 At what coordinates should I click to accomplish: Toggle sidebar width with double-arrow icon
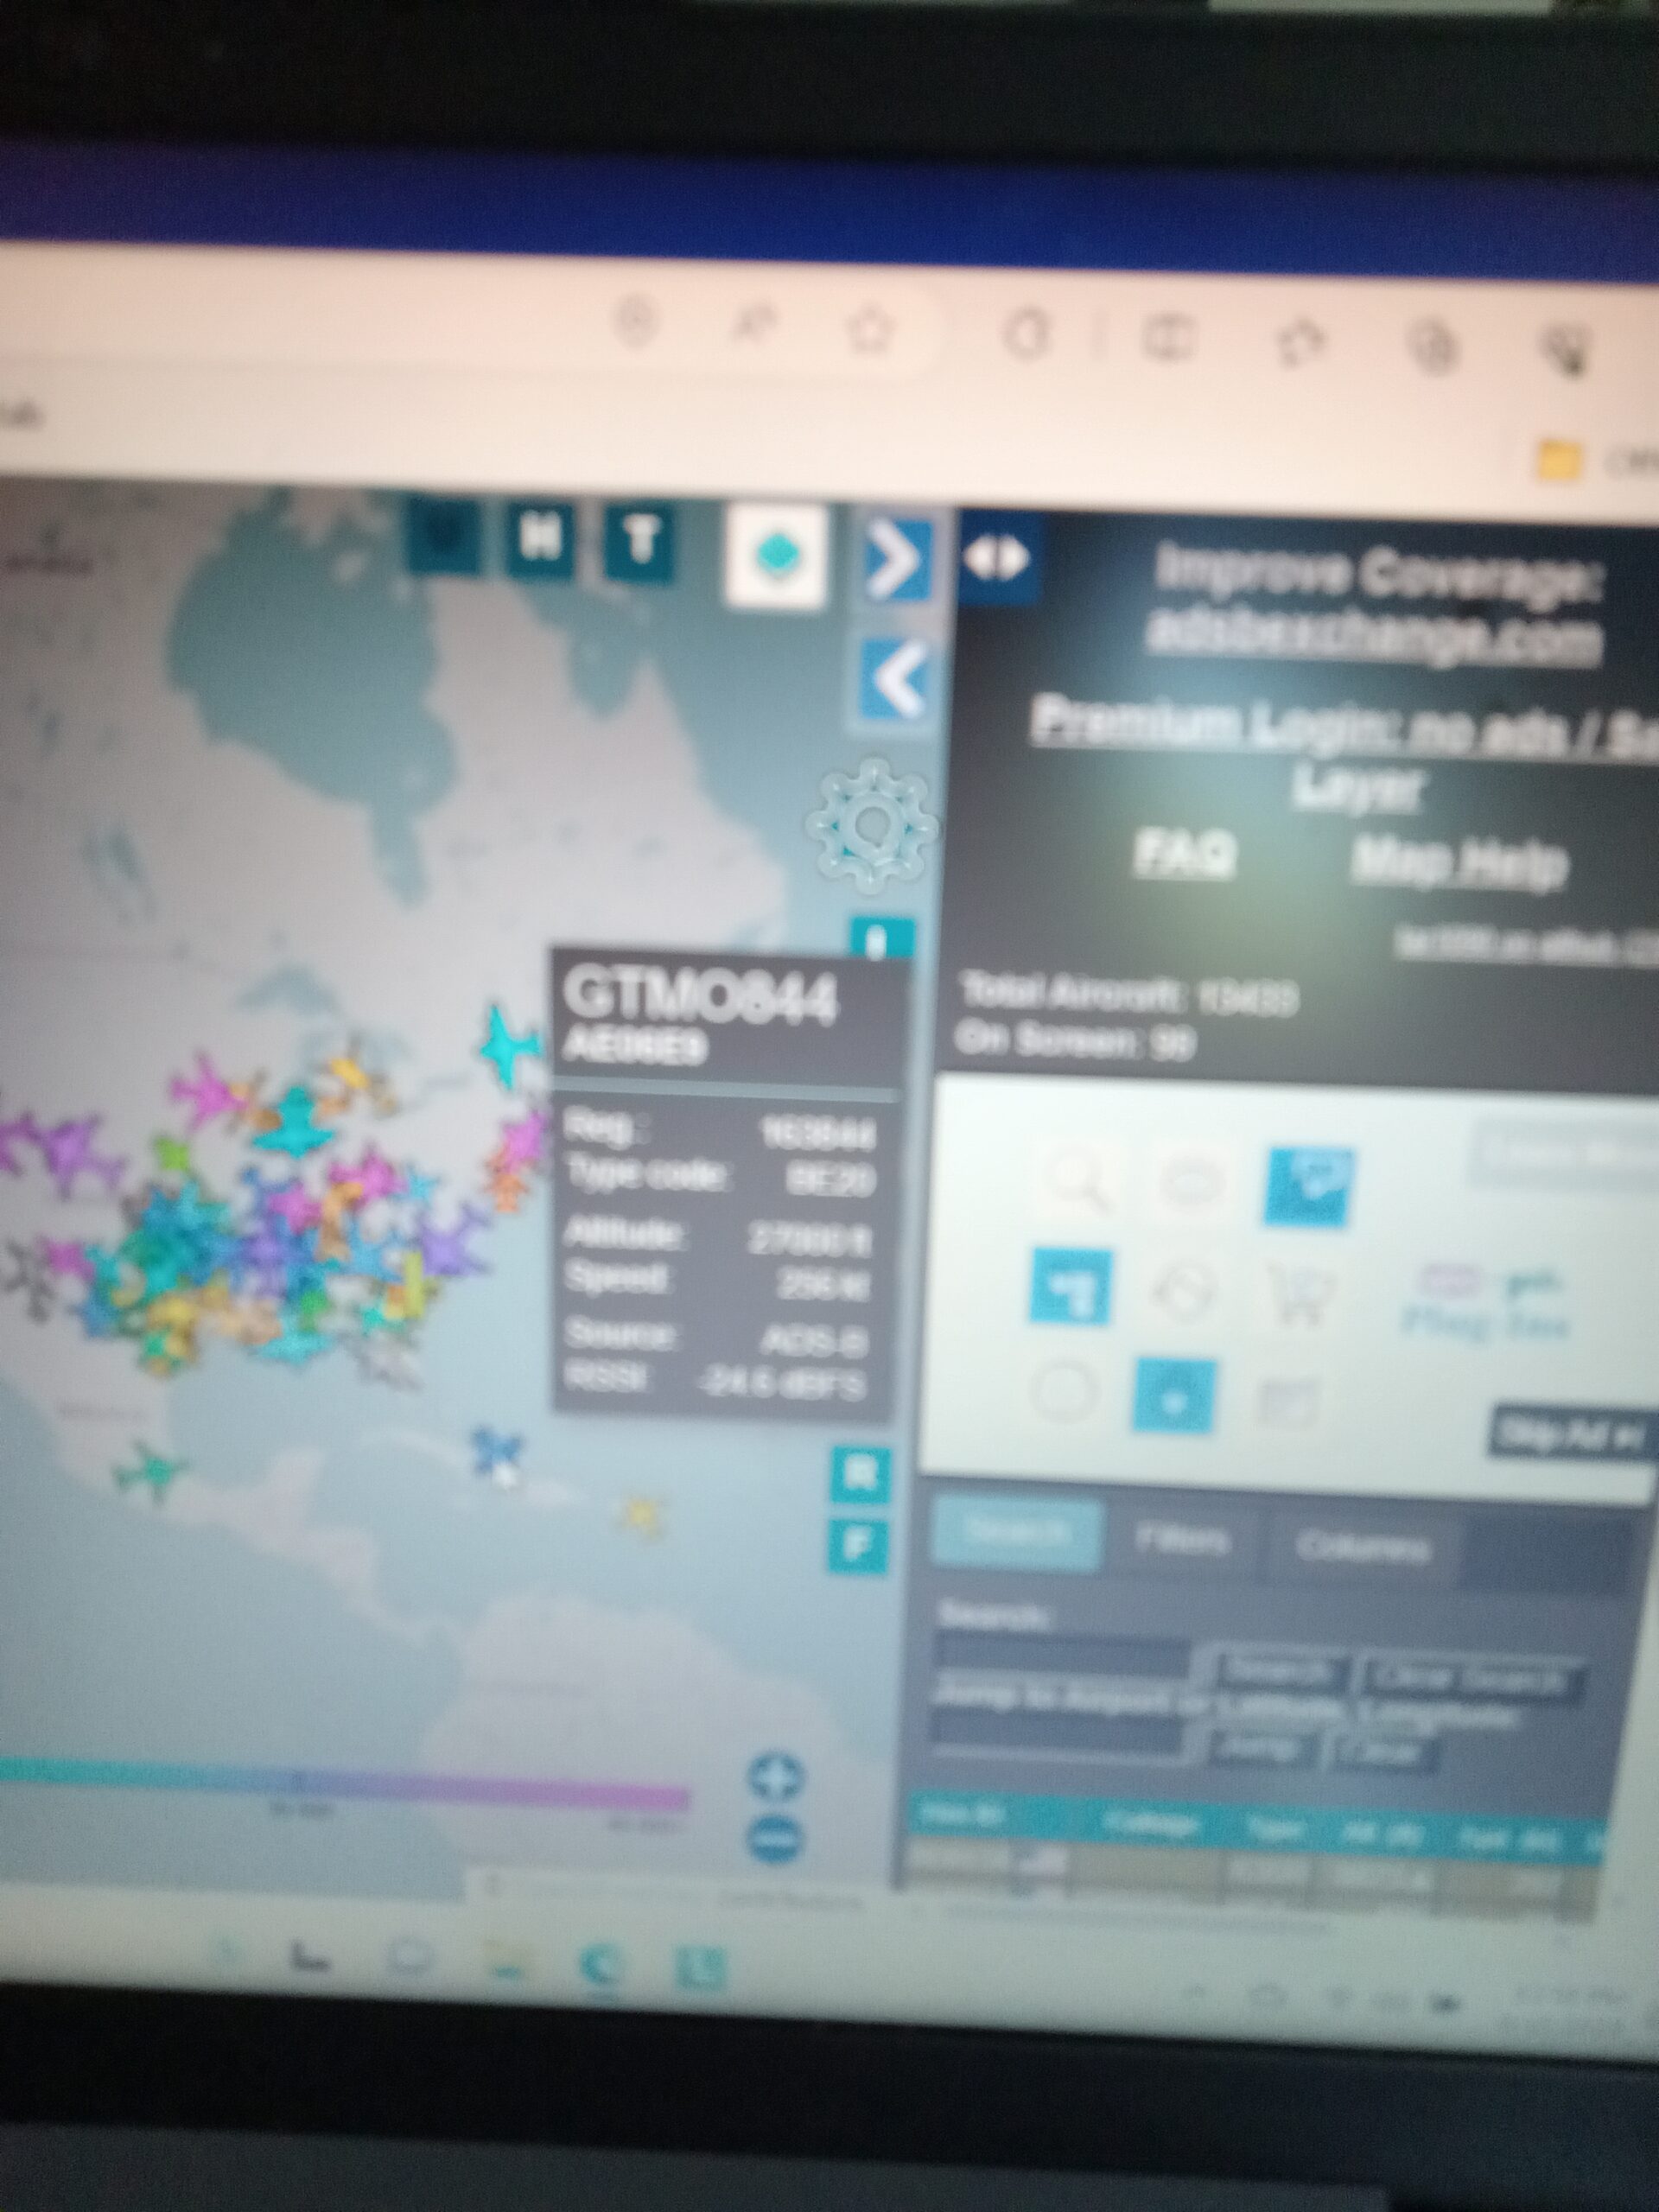(x=995, y=559)
